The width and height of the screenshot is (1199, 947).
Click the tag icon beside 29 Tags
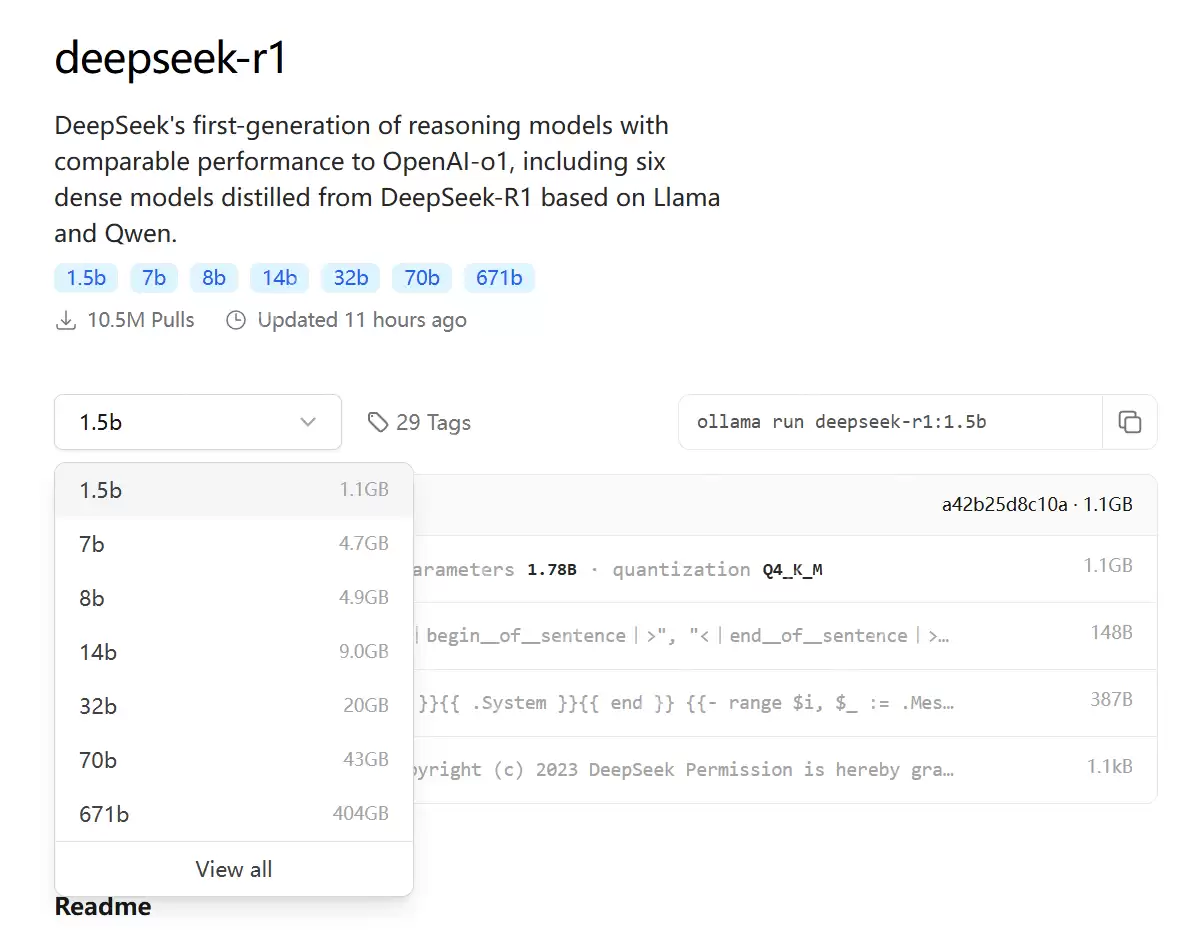pyautogui.click(x=380, y=422)
